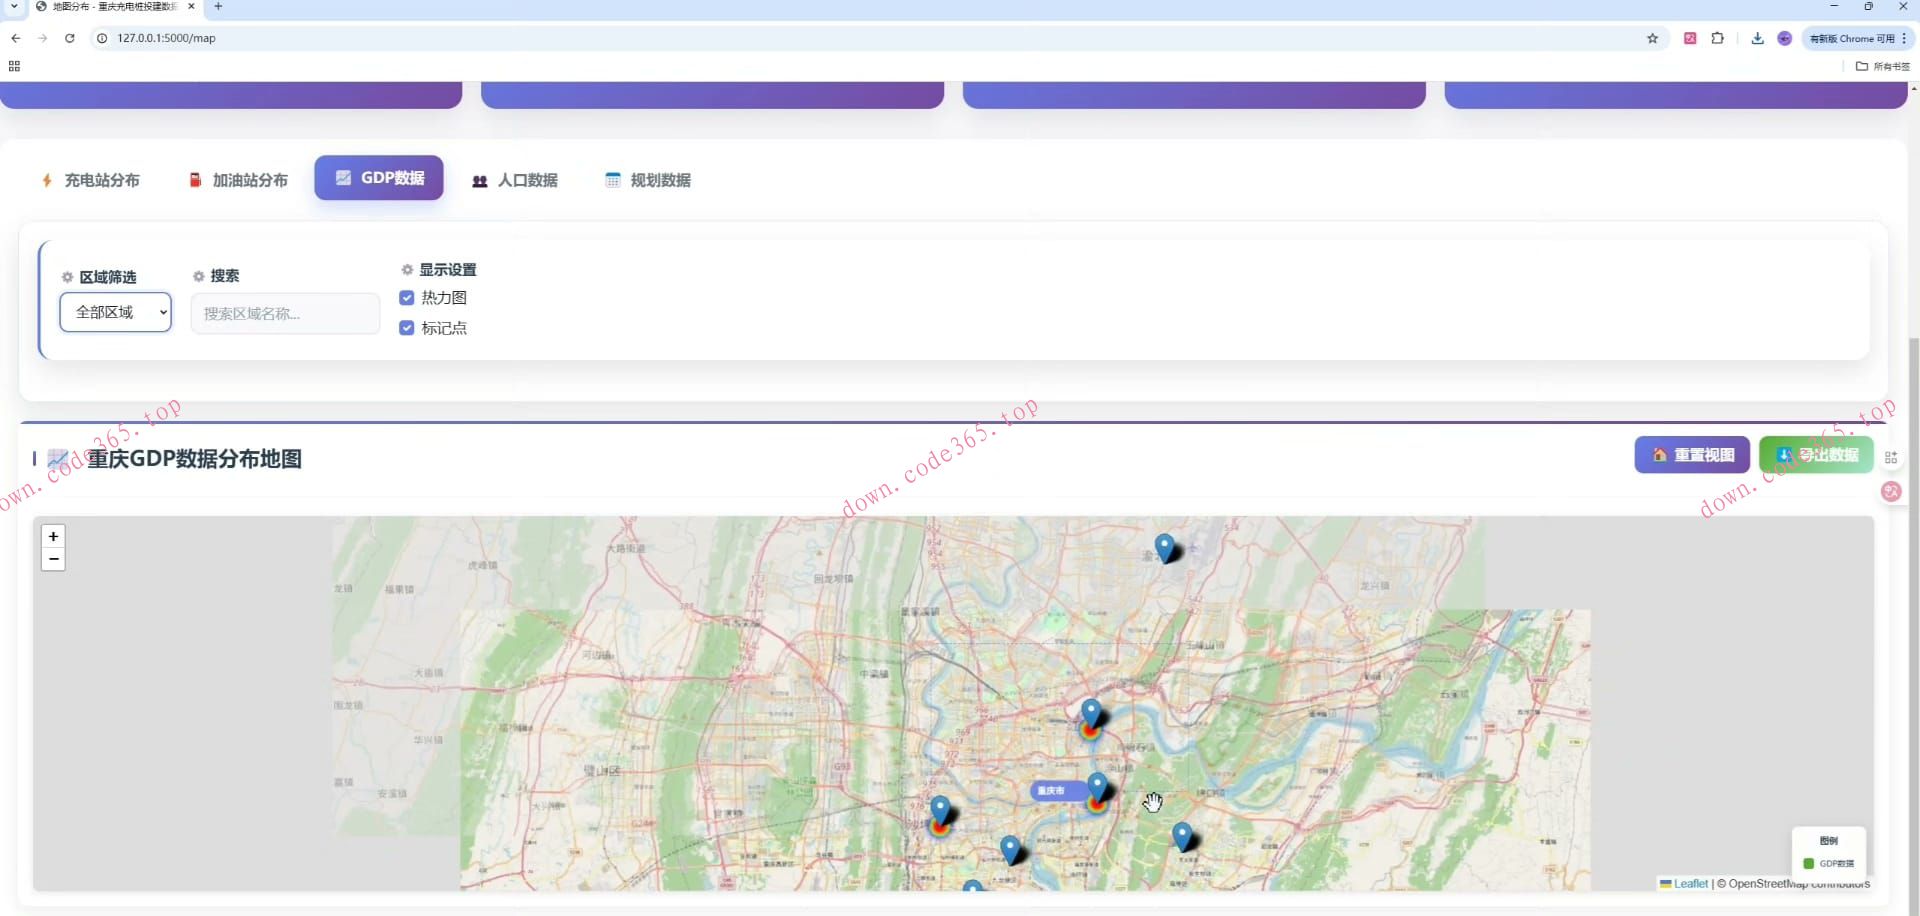Click the topmost blue map marker pin

click(1164, 546)
